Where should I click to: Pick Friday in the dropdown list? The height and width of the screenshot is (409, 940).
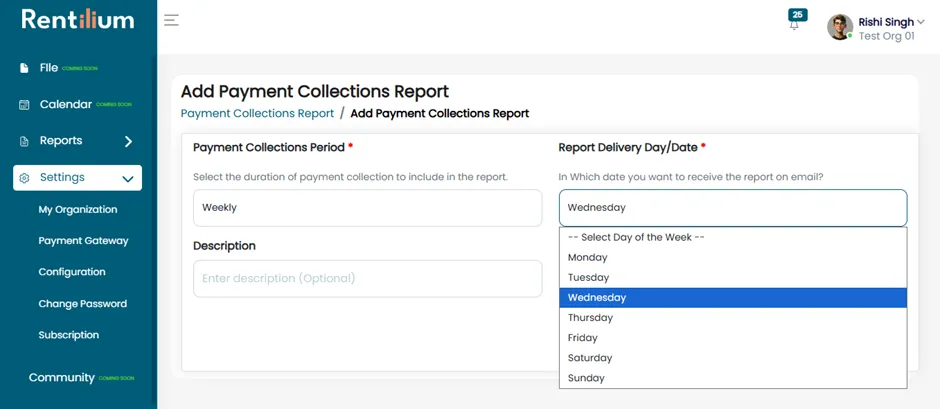coord(733,338)
